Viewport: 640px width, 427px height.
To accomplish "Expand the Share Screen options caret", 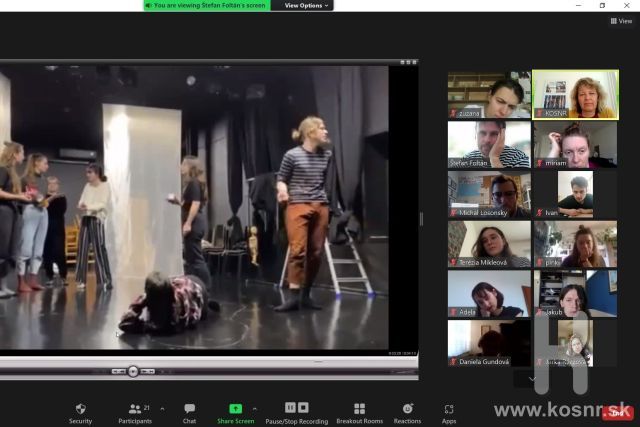I will [x=254, y=408].
